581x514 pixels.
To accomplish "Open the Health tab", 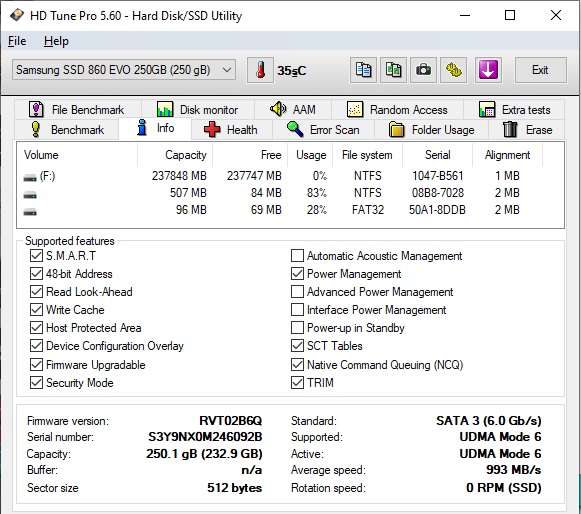I will click(232, 130).
